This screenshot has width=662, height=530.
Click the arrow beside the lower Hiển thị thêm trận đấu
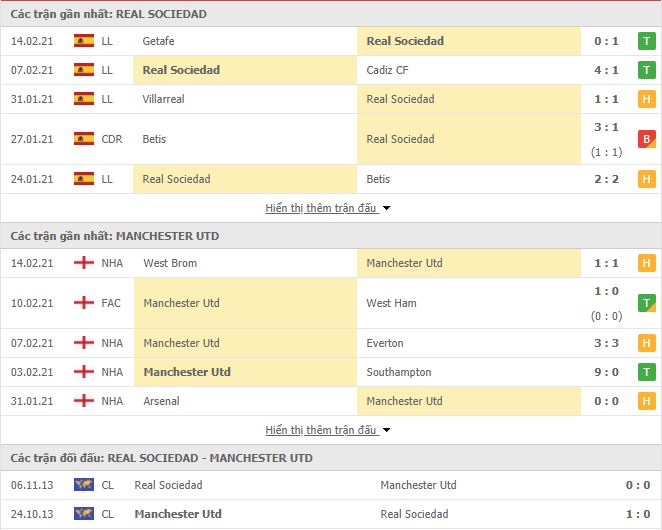(x=386, y=430)
